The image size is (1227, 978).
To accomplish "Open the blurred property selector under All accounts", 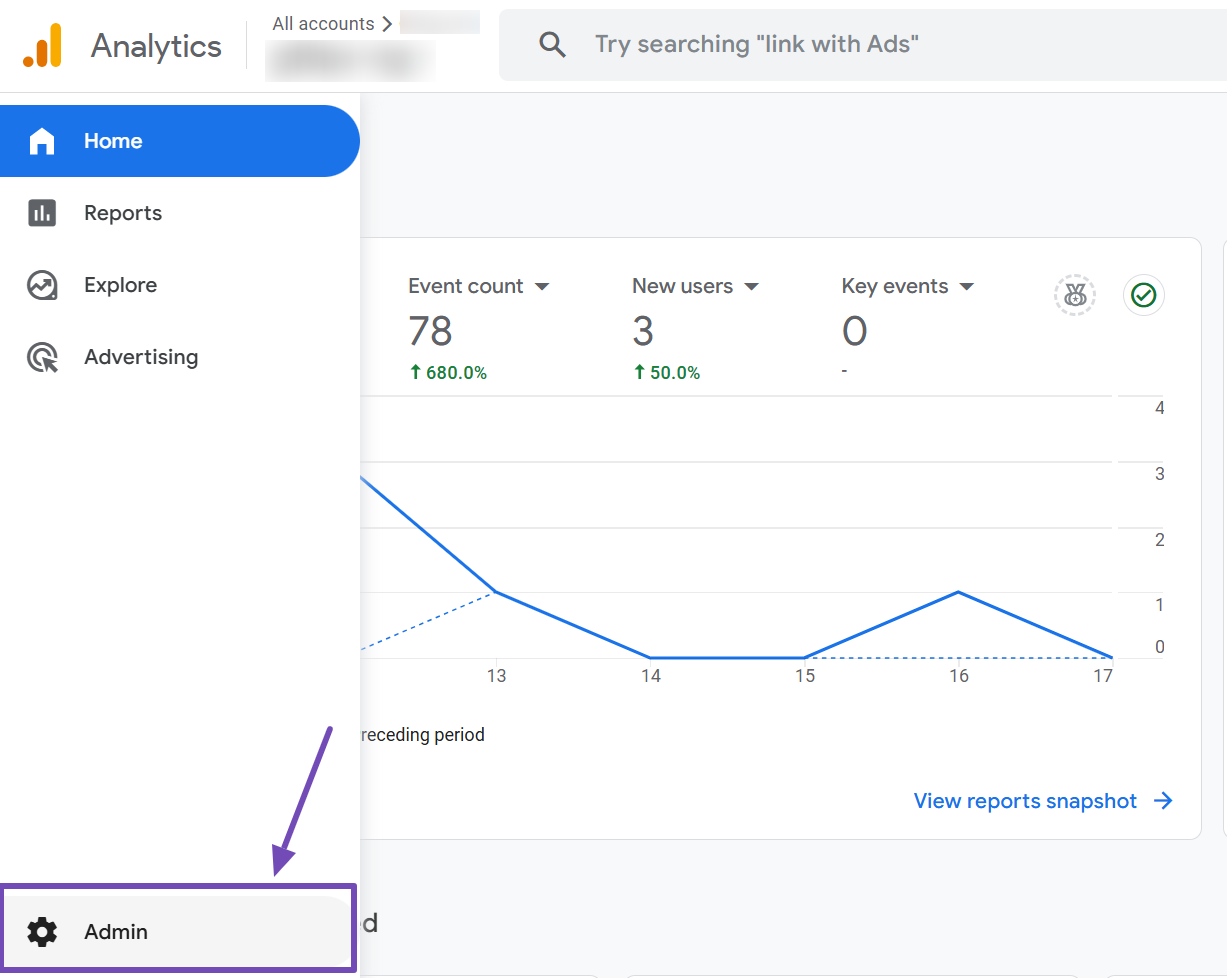I will tap(350, 62).
